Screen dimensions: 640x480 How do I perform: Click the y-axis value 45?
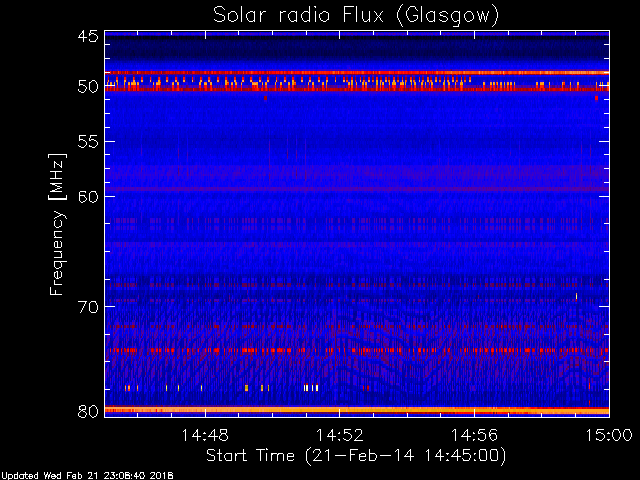pyautogui.click(x=88, y=36)
